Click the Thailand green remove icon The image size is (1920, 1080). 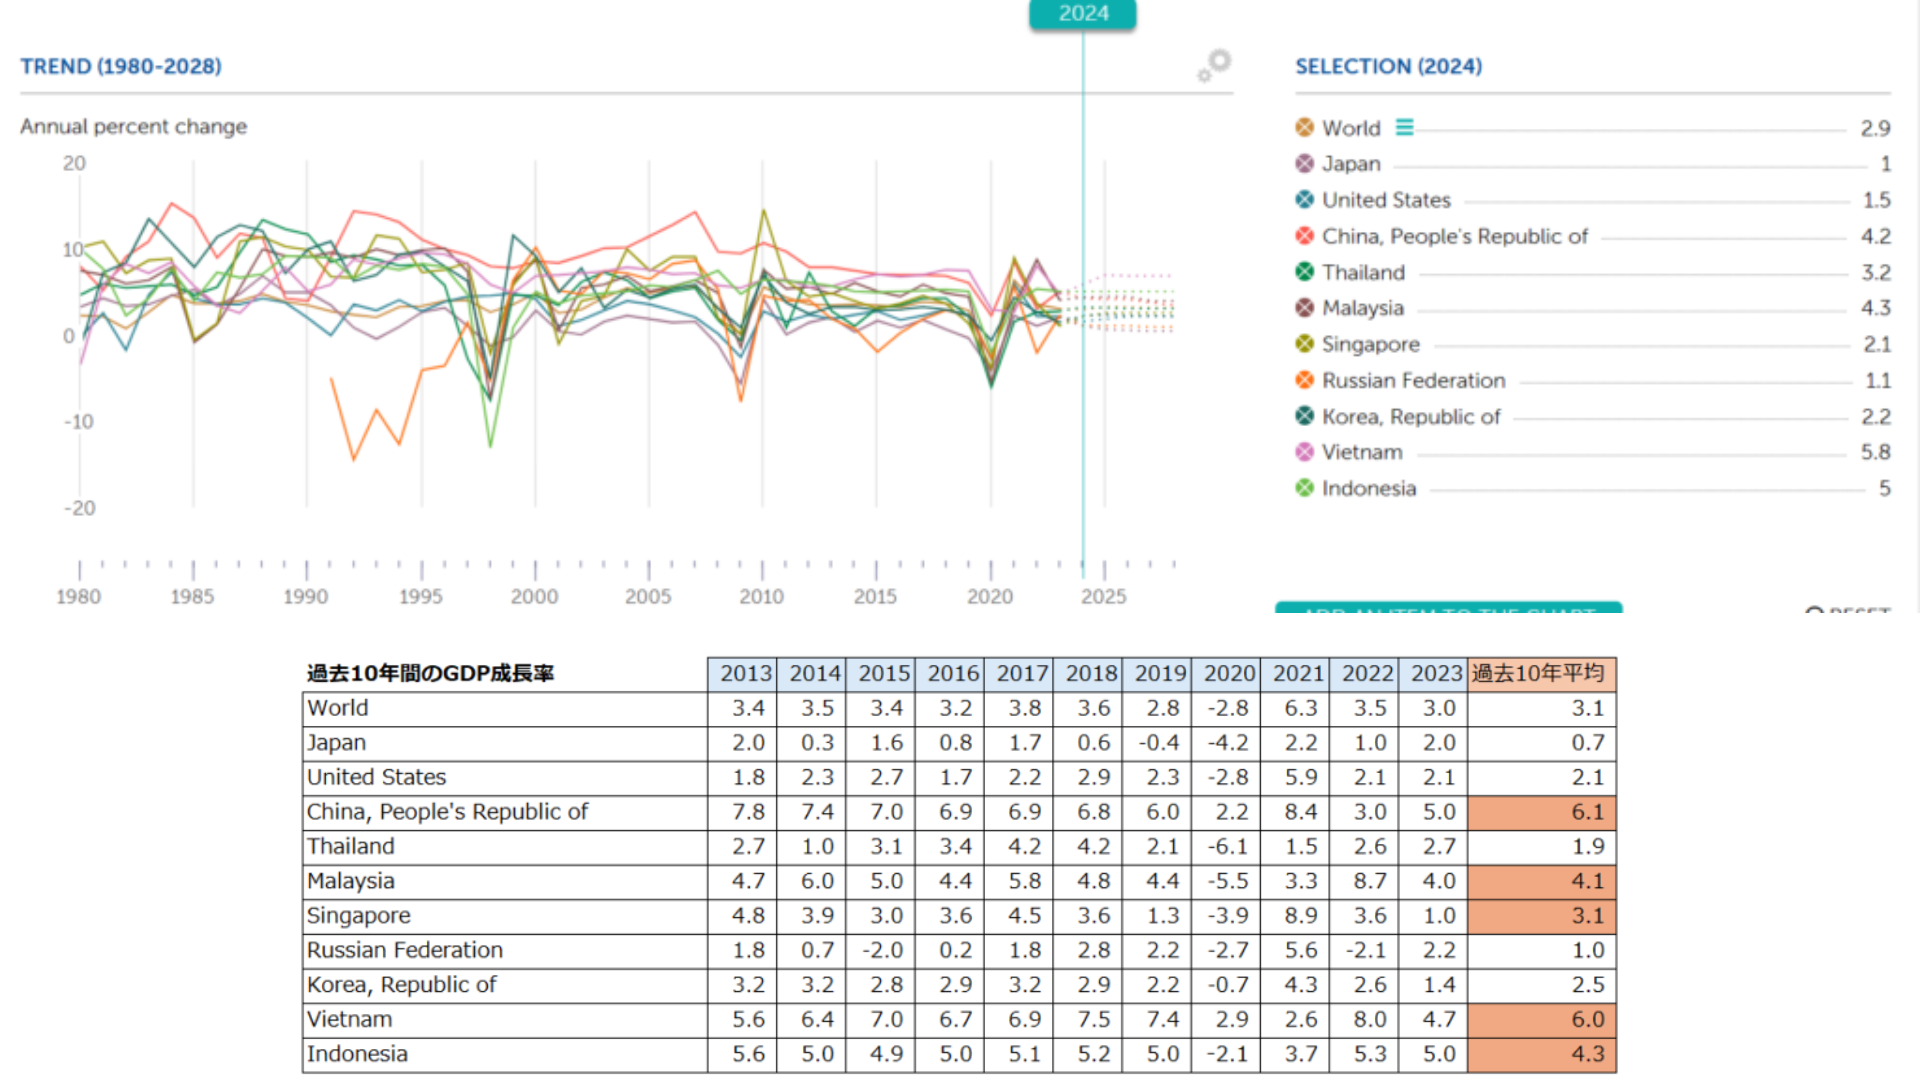point(1304,272)
